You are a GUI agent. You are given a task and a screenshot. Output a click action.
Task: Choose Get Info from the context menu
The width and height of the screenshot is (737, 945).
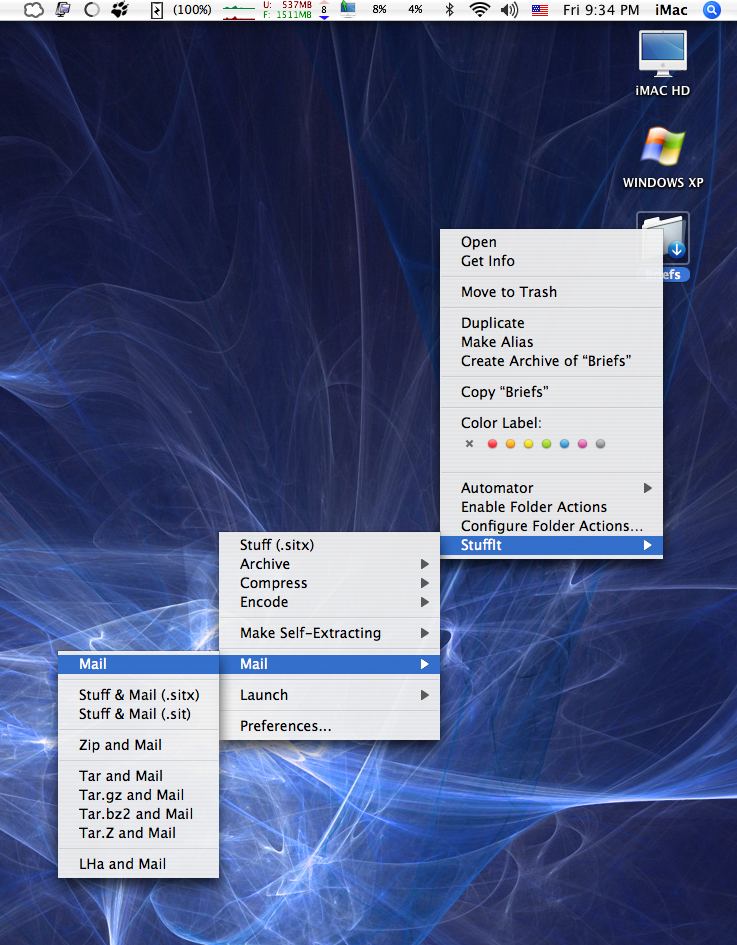coord(551,261)
